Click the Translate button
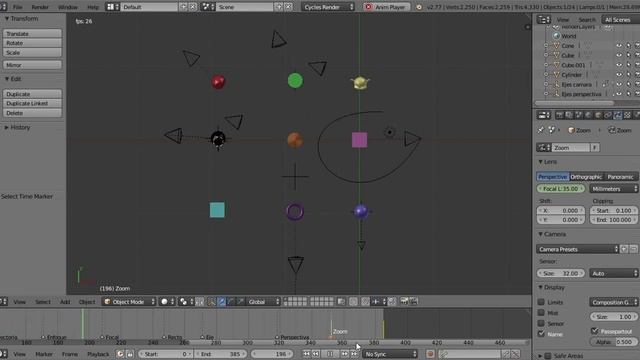 point(32,33)
